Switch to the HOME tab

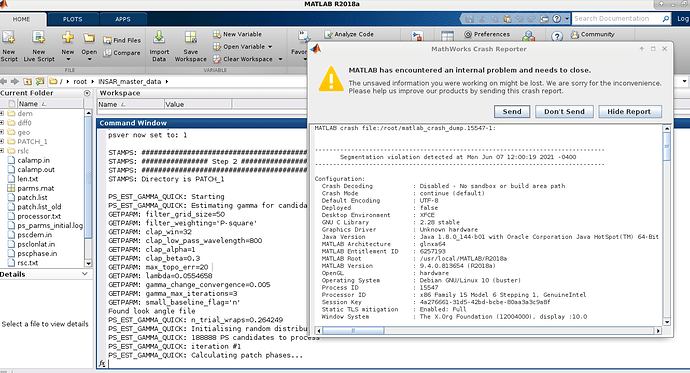pyautogui.click(x=21, y=19)
